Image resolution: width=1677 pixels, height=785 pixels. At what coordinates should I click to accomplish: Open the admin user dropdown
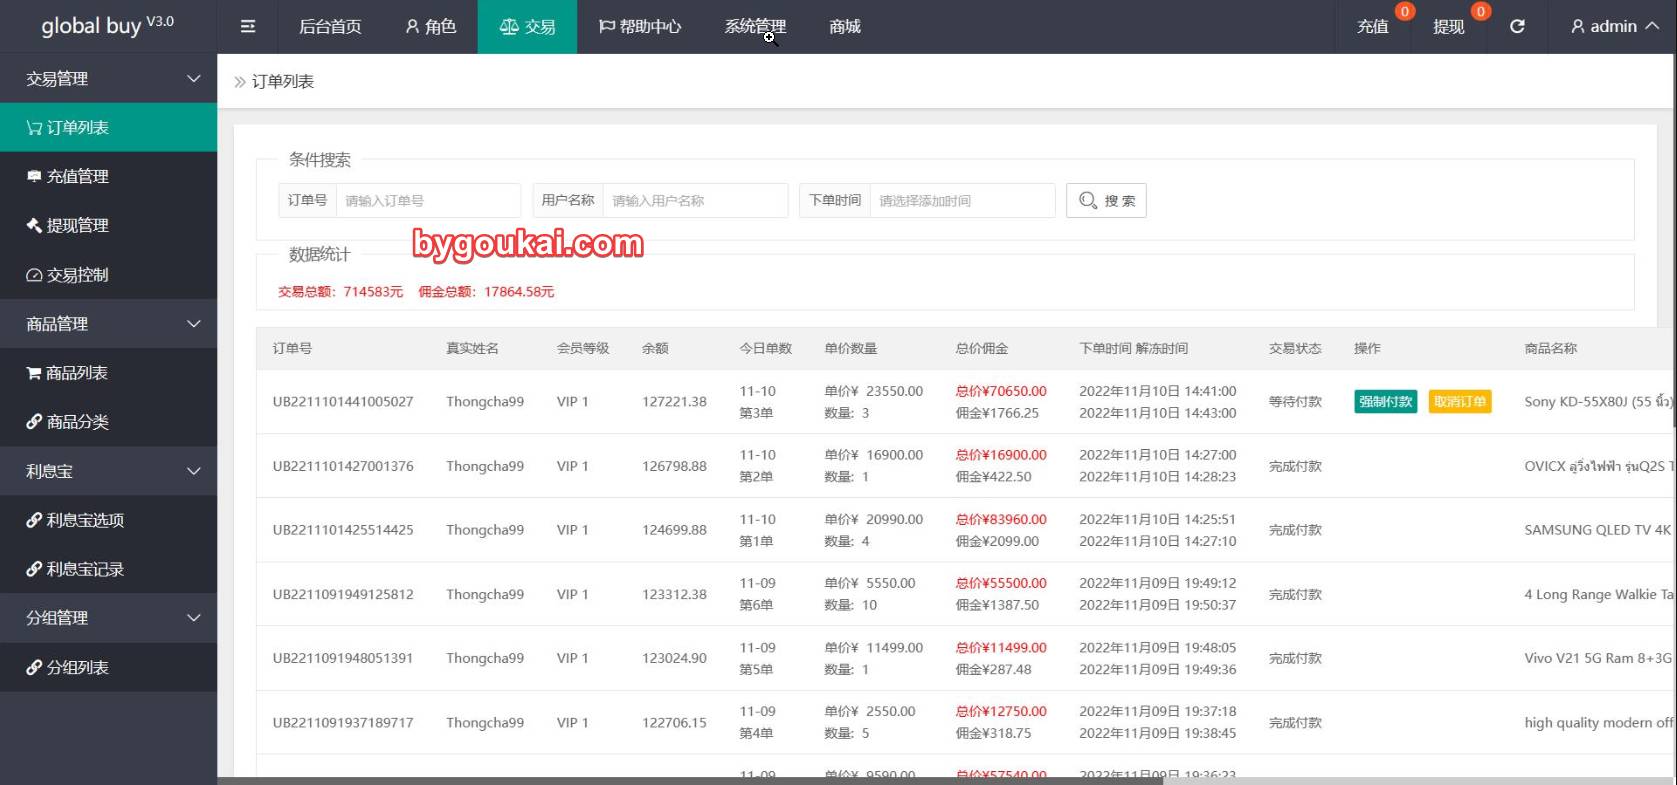pos(1613,27)
